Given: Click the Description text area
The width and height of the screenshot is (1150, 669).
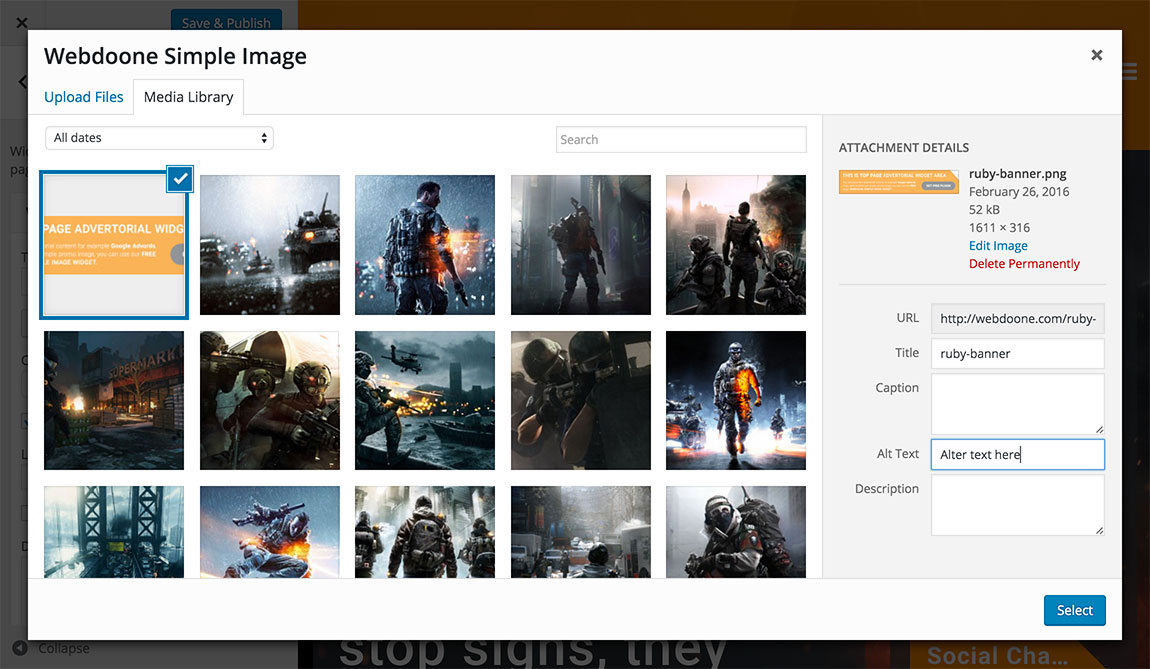Looking at the screenshot, I should pos(1017,505).
